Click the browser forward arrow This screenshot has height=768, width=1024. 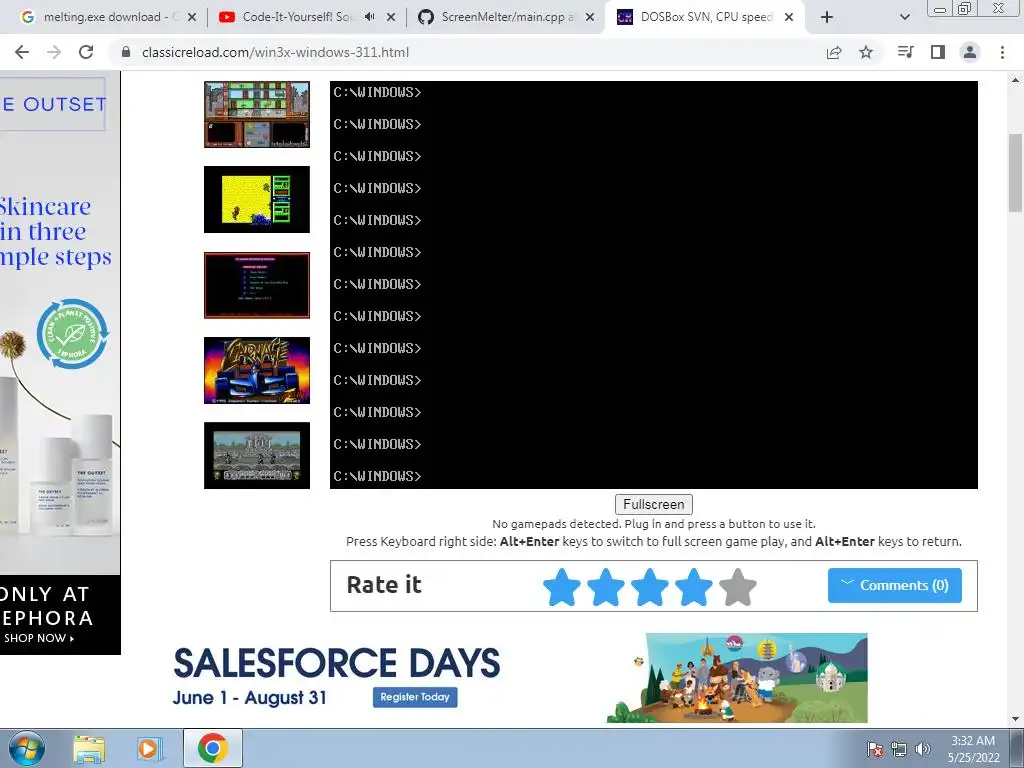(x=54, y=52)
